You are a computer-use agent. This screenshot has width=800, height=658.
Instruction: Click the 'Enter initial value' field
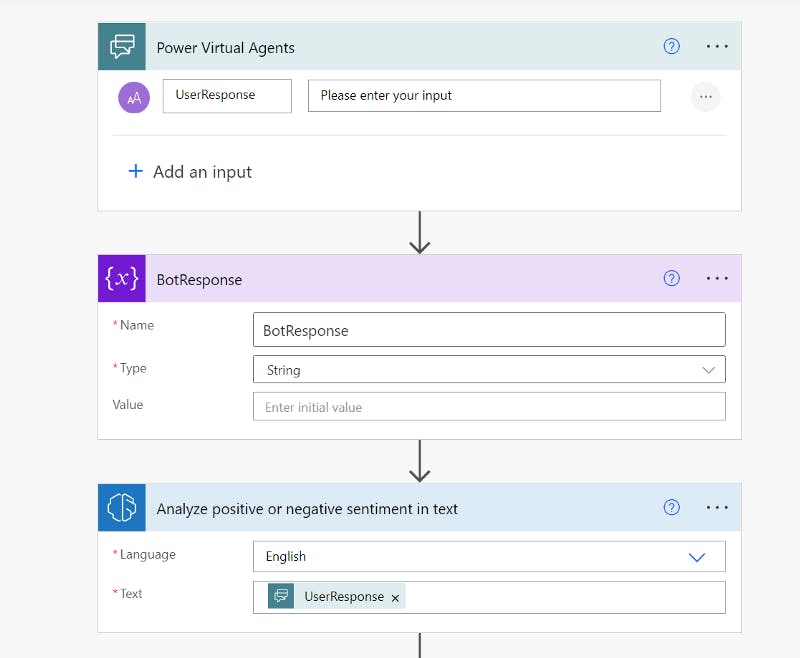pyautogui.click(x=489, y=407)
